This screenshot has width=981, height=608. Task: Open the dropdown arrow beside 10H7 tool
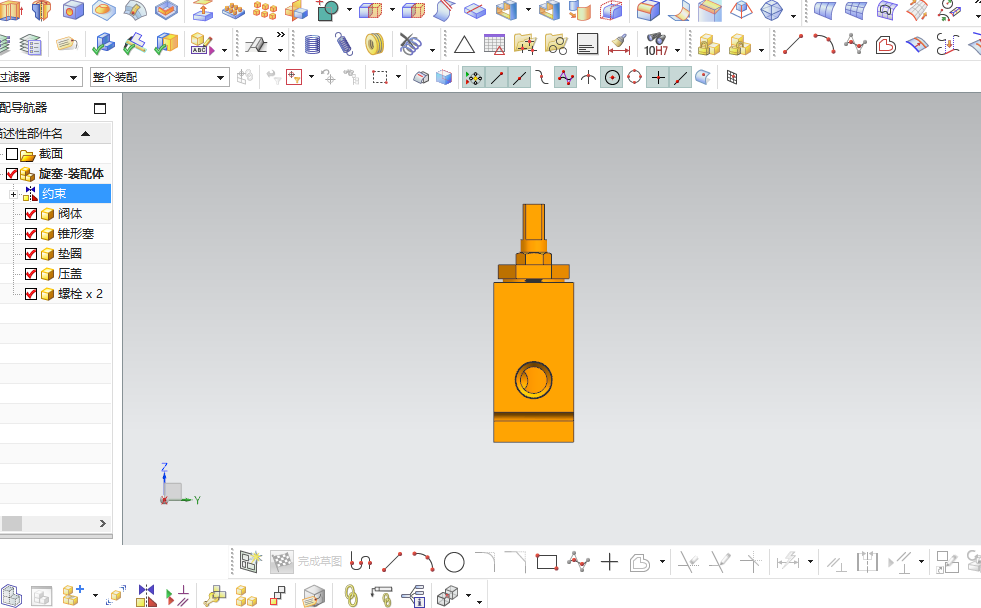coord(678,50)
